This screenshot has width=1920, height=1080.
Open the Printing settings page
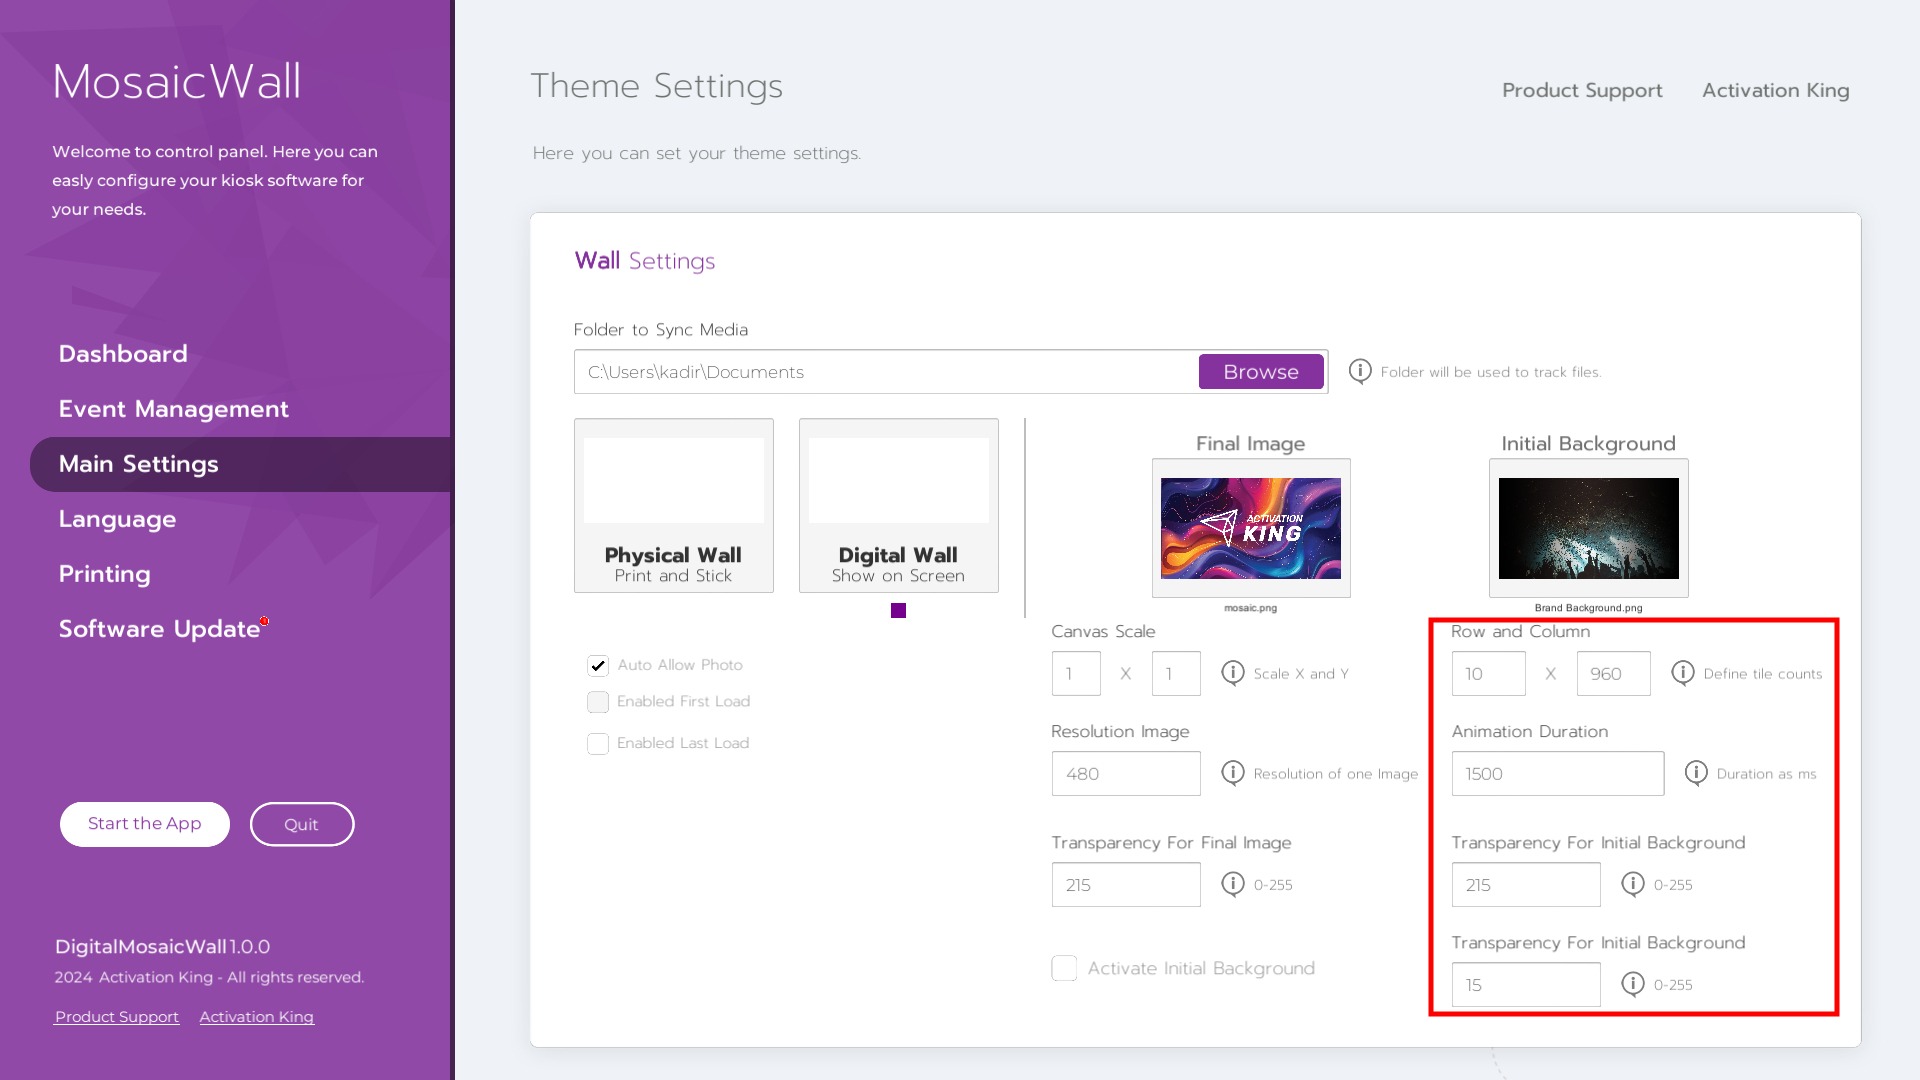pos(104,574)
